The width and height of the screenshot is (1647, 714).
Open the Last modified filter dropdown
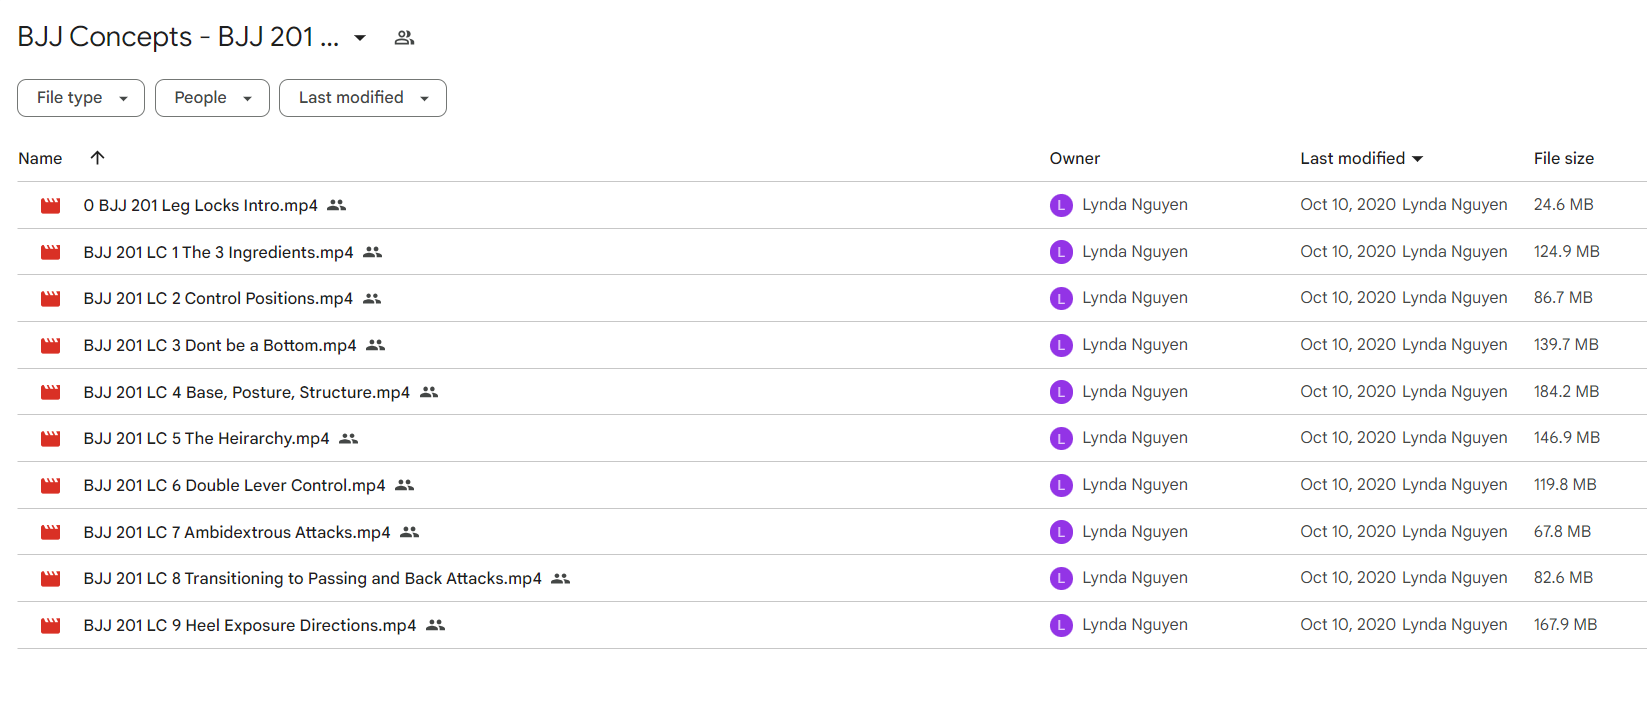[363, 98]
